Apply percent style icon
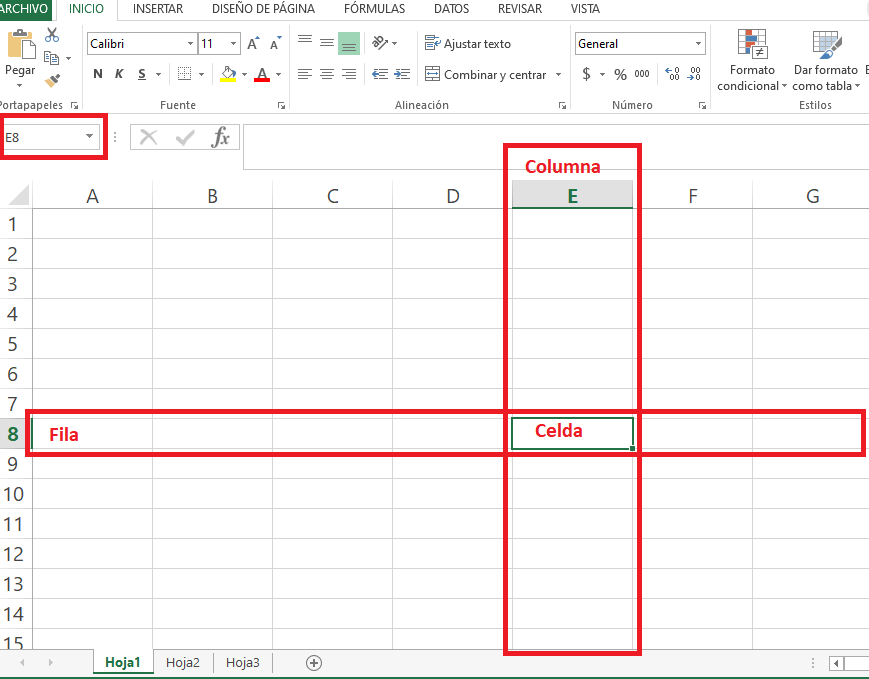Image resolution: width=869 pixels, height=679 pixels. pos(620,74)
